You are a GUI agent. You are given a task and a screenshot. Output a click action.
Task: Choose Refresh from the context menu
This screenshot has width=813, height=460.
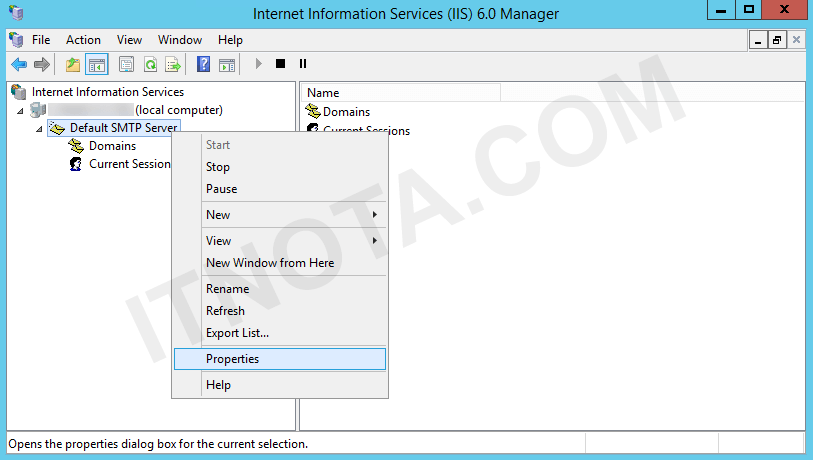click(280, 311)
